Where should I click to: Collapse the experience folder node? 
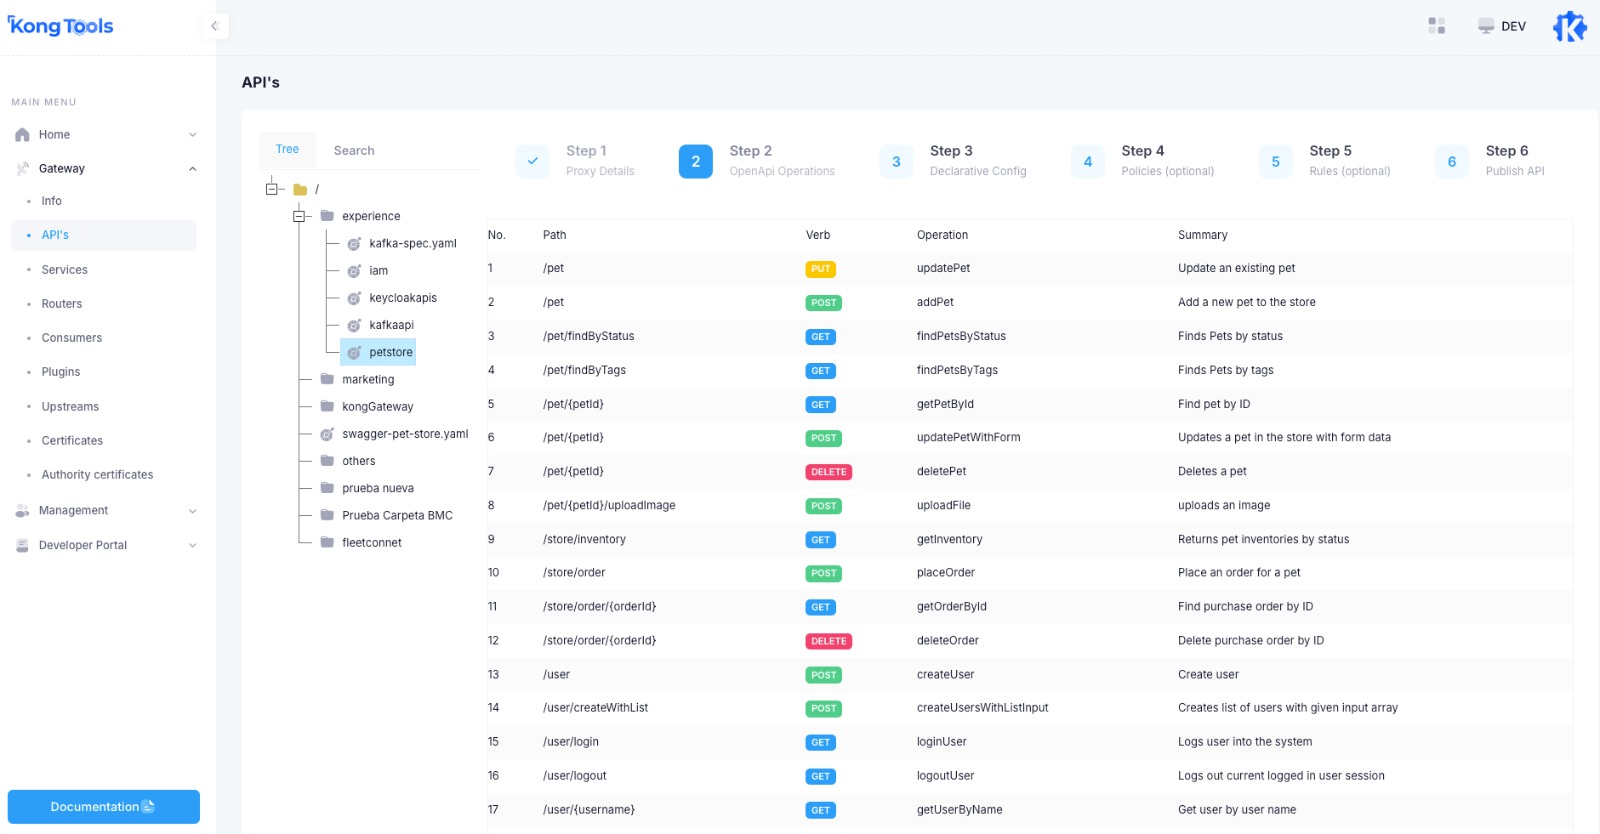click(299, 216)
